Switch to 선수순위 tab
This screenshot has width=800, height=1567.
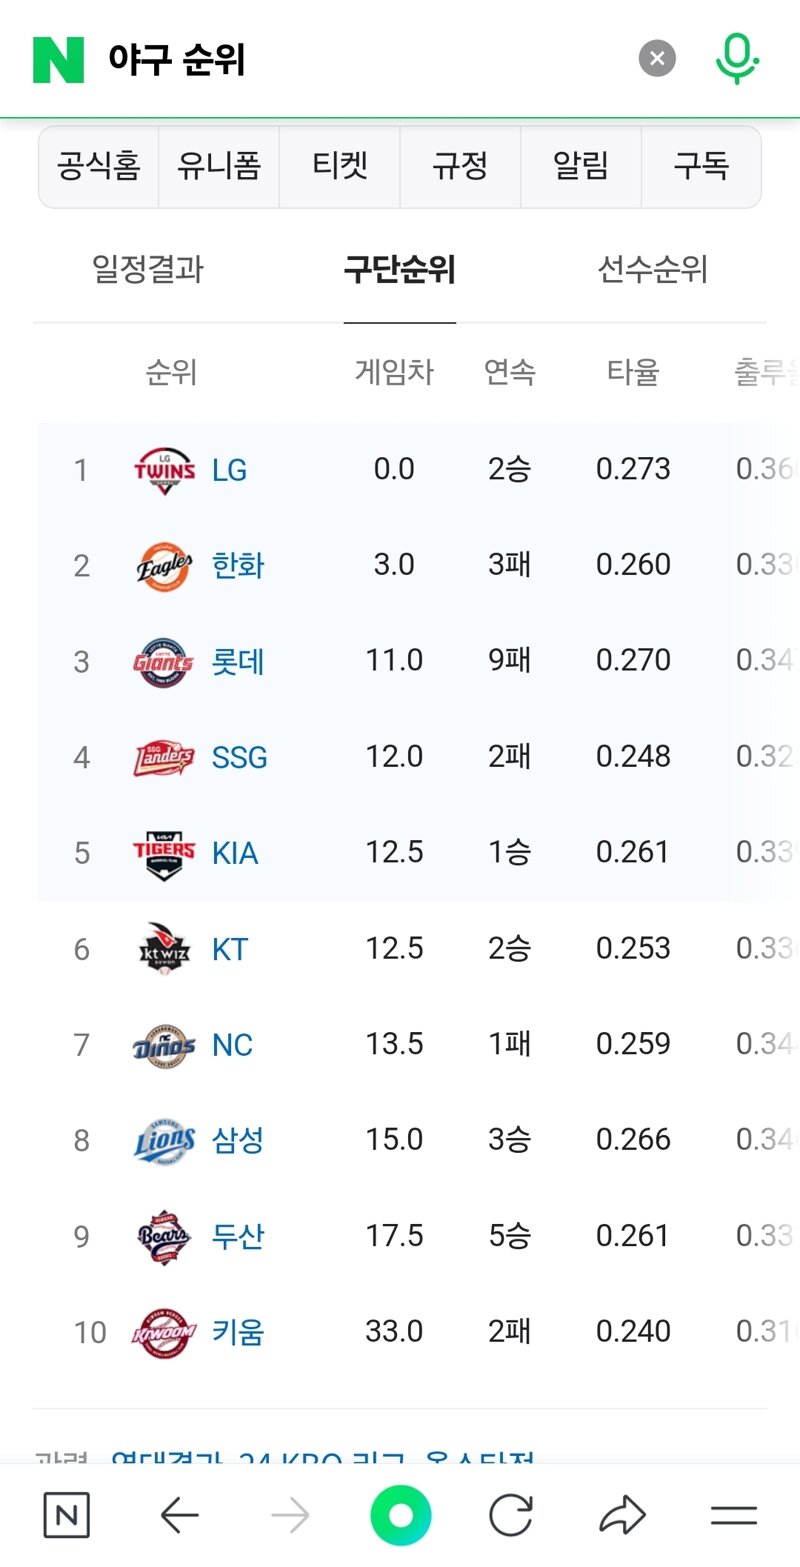(653, 269)
